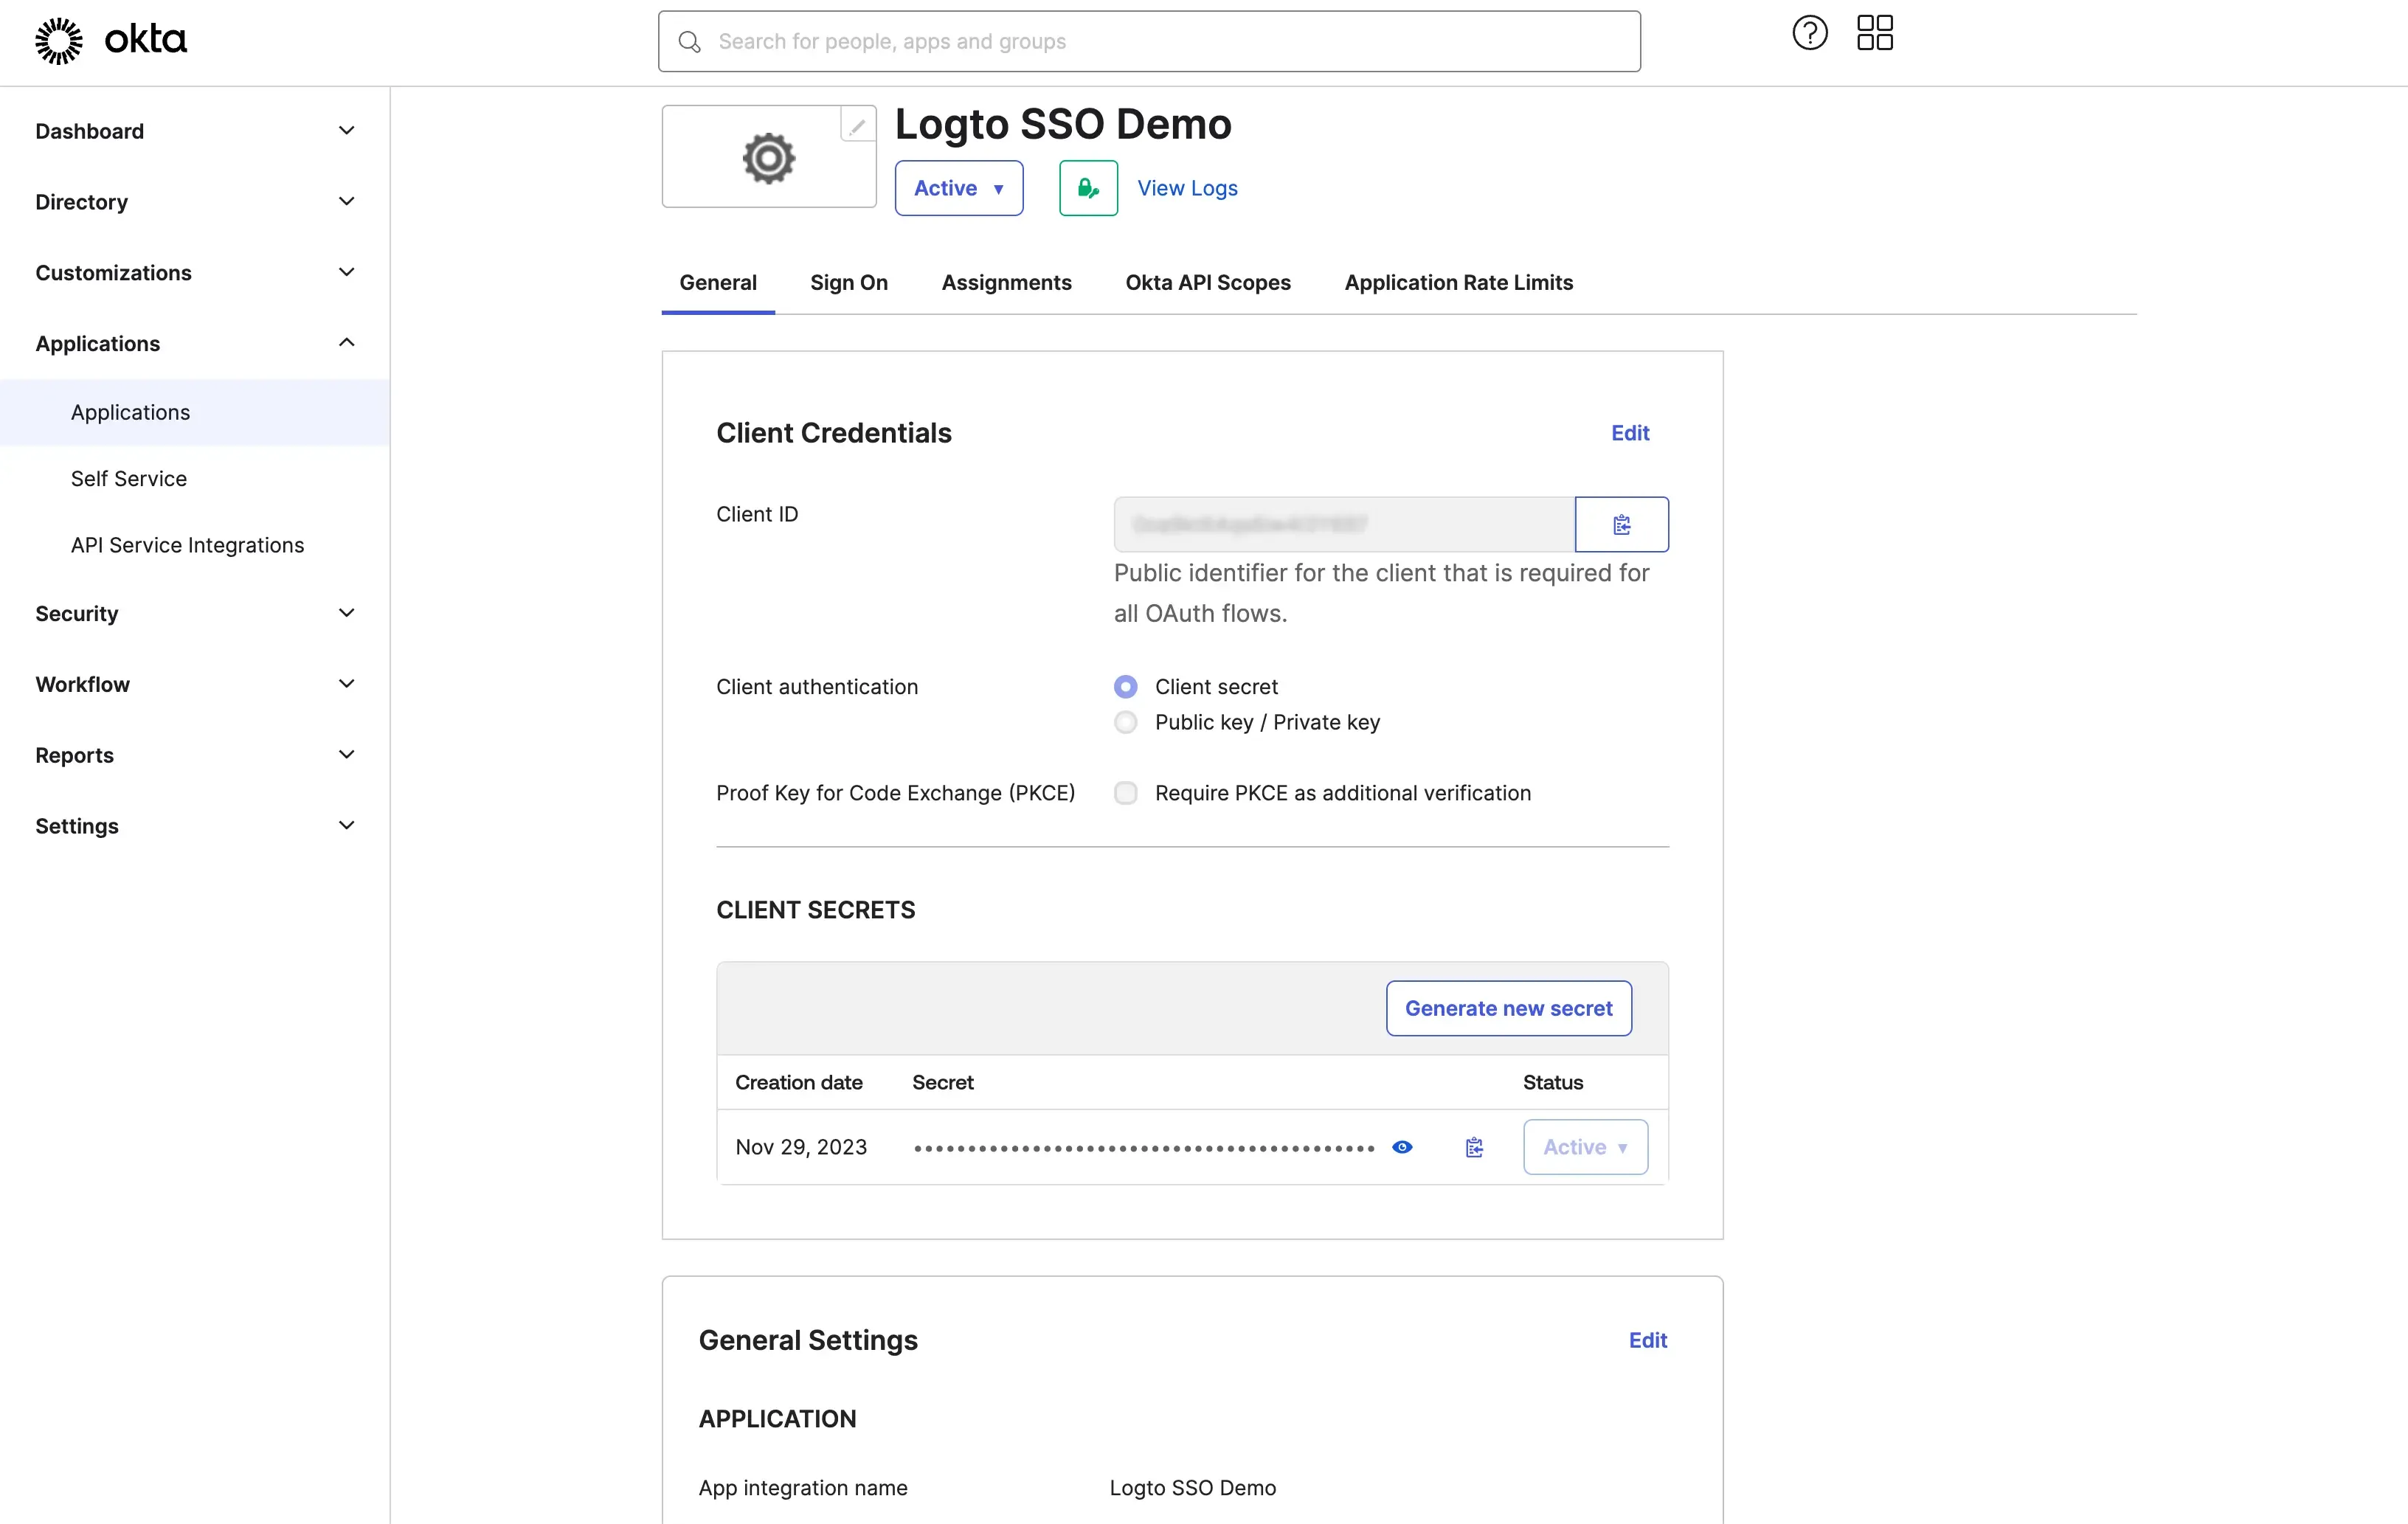This screenshot has width=2408, height=1524.
Task: Switch to the Sign On tab
Action: 849,283
